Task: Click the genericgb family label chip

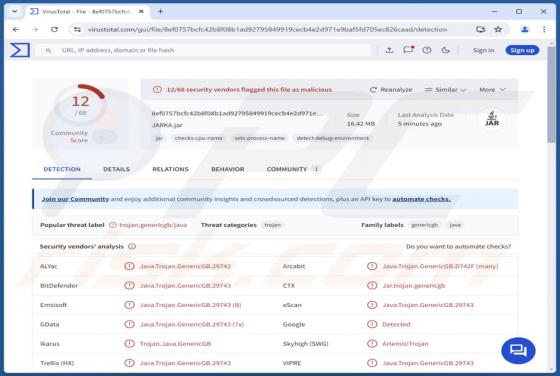Action: (425, 225)
